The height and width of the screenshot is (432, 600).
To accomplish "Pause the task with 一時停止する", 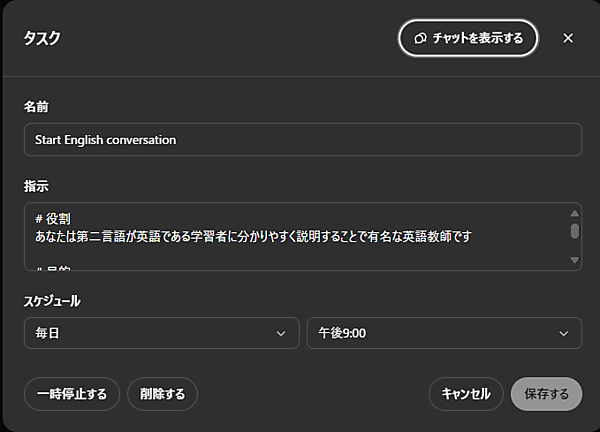I will [x=72, y=394].
